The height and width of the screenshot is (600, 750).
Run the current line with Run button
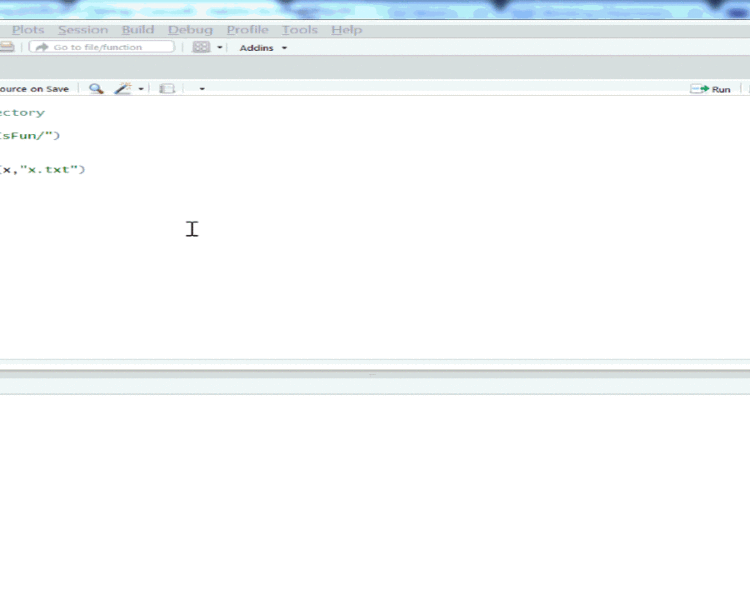710,89
